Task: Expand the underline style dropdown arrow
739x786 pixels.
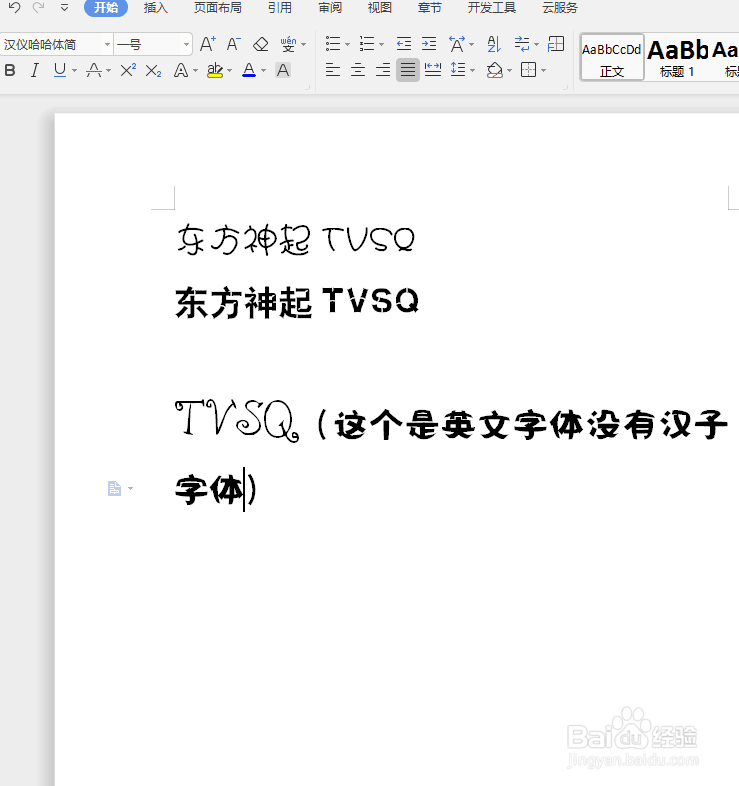Action: (x=75, y=71)
